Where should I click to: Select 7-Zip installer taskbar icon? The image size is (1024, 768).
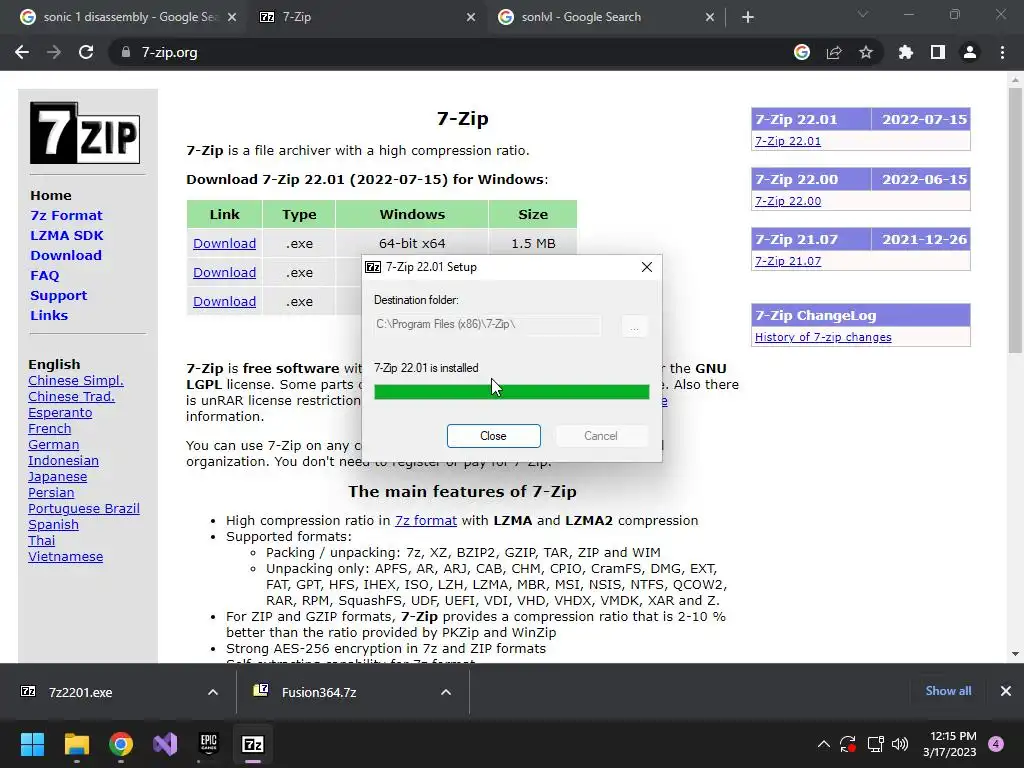click(253, 744)
